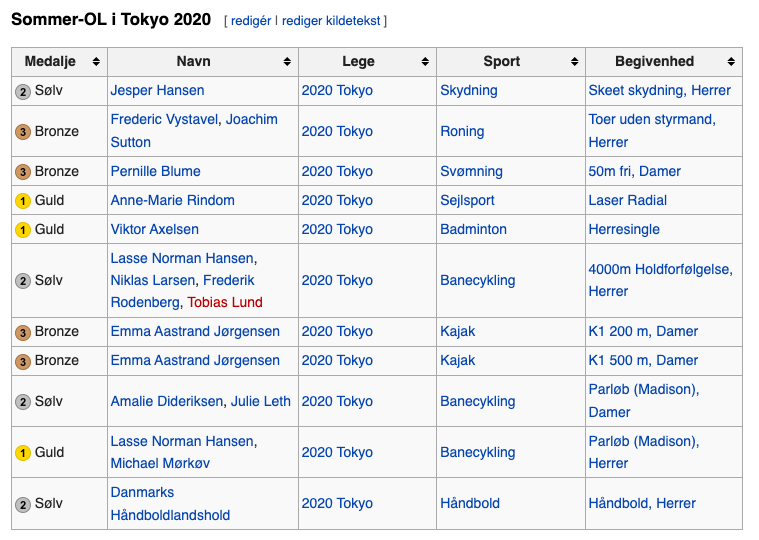759x540 pixels.
Task: Sort table by Medalje column arrows
Action: point(96,61)
